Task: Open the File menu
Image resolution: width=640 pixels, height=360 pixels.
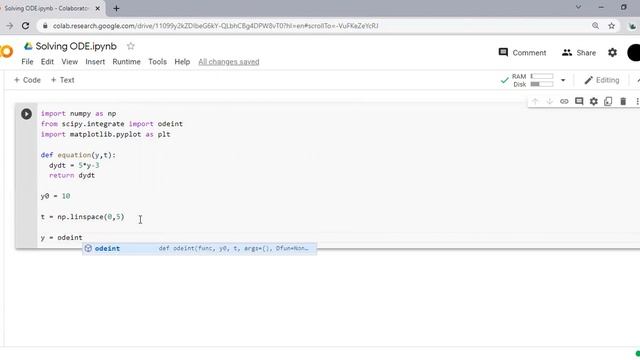Action: (27, 62)
